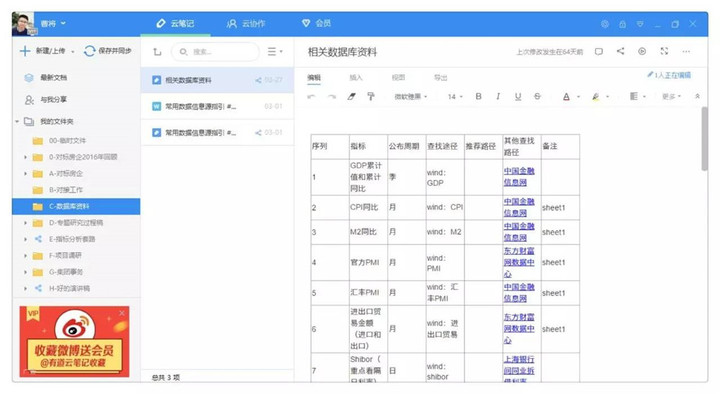This screenshot has height=394, width=720.
Task: Open the 更多 toolbar dropdown
Action: [x=671, y=96]
